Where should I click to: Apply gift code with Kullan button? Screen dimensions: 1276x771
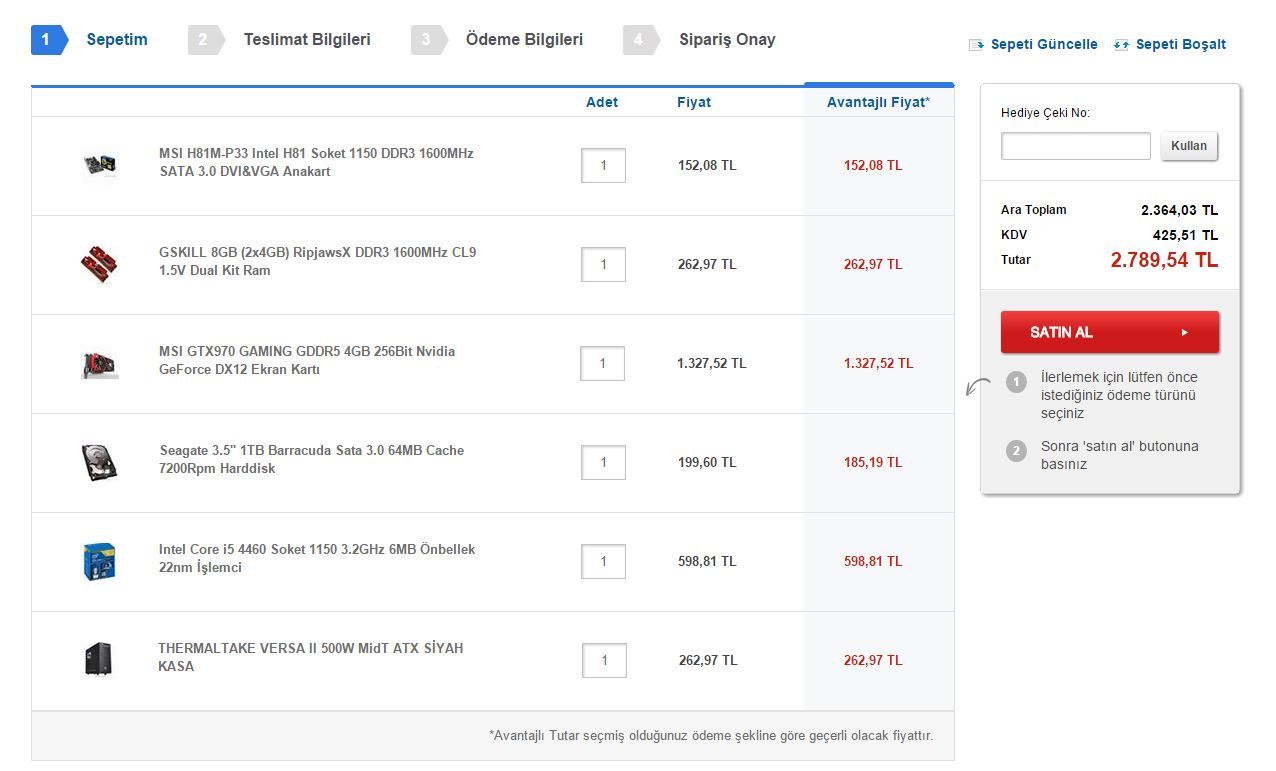[1189, 146]
